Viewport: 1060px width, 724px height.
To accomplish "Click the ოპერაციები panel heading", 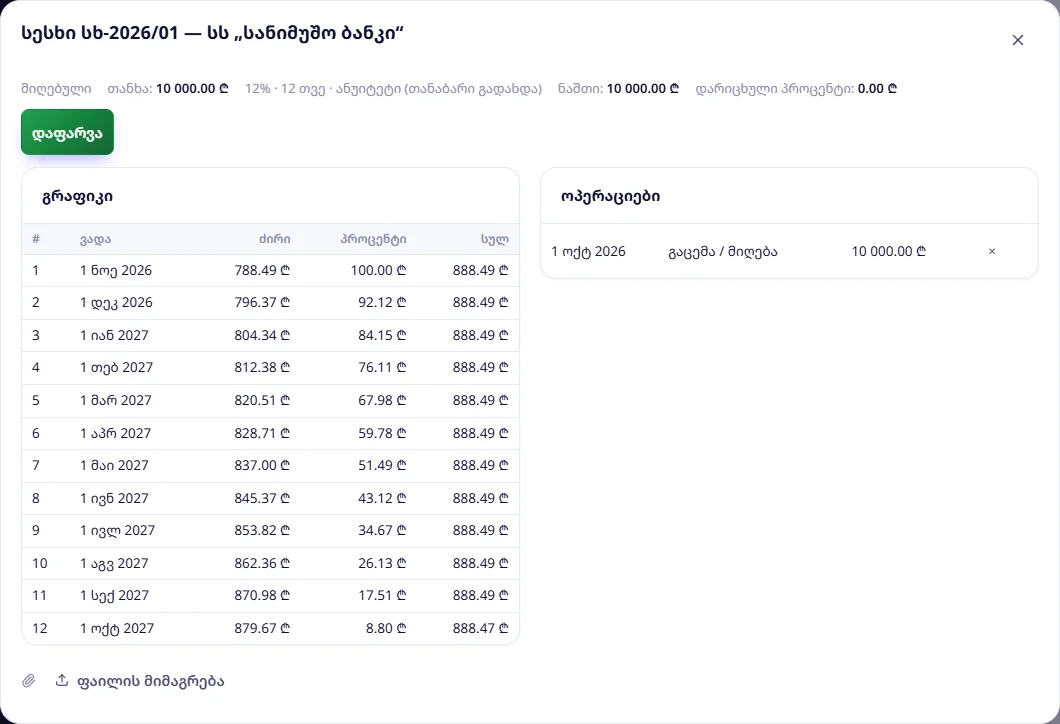I will point(610,197).
